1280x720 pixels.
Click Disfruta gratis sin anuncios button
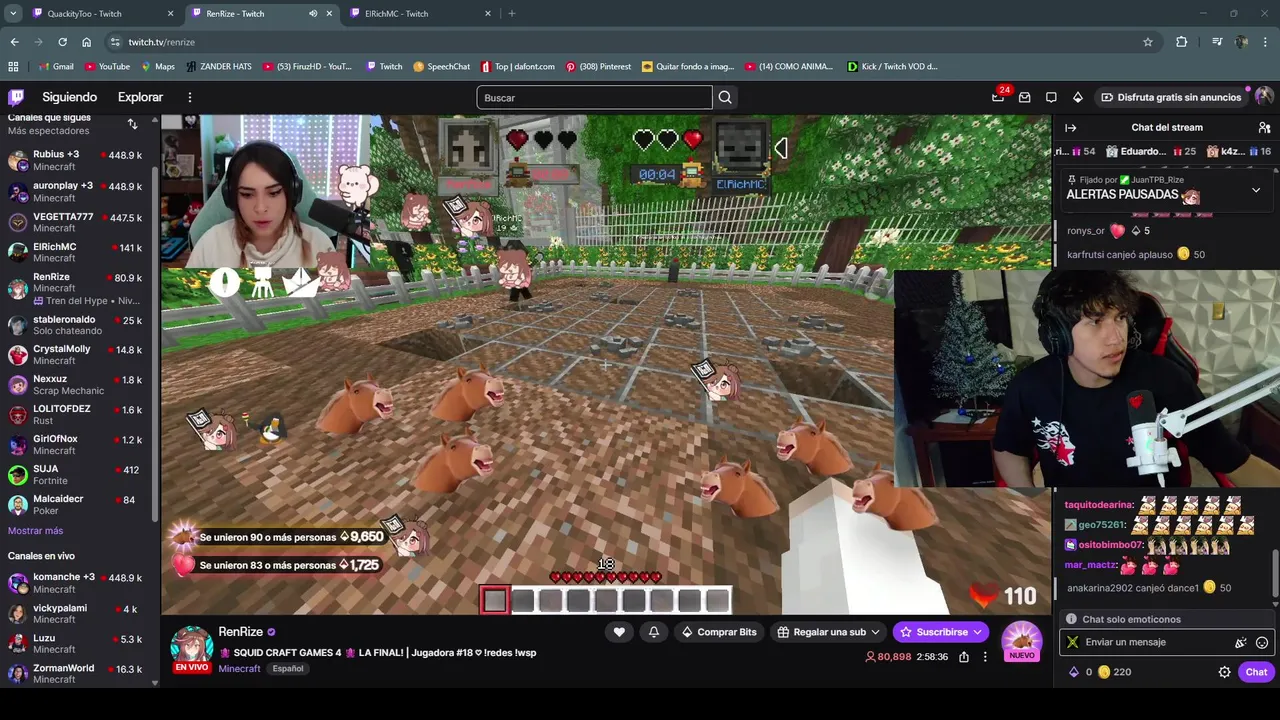[1171, 97]
